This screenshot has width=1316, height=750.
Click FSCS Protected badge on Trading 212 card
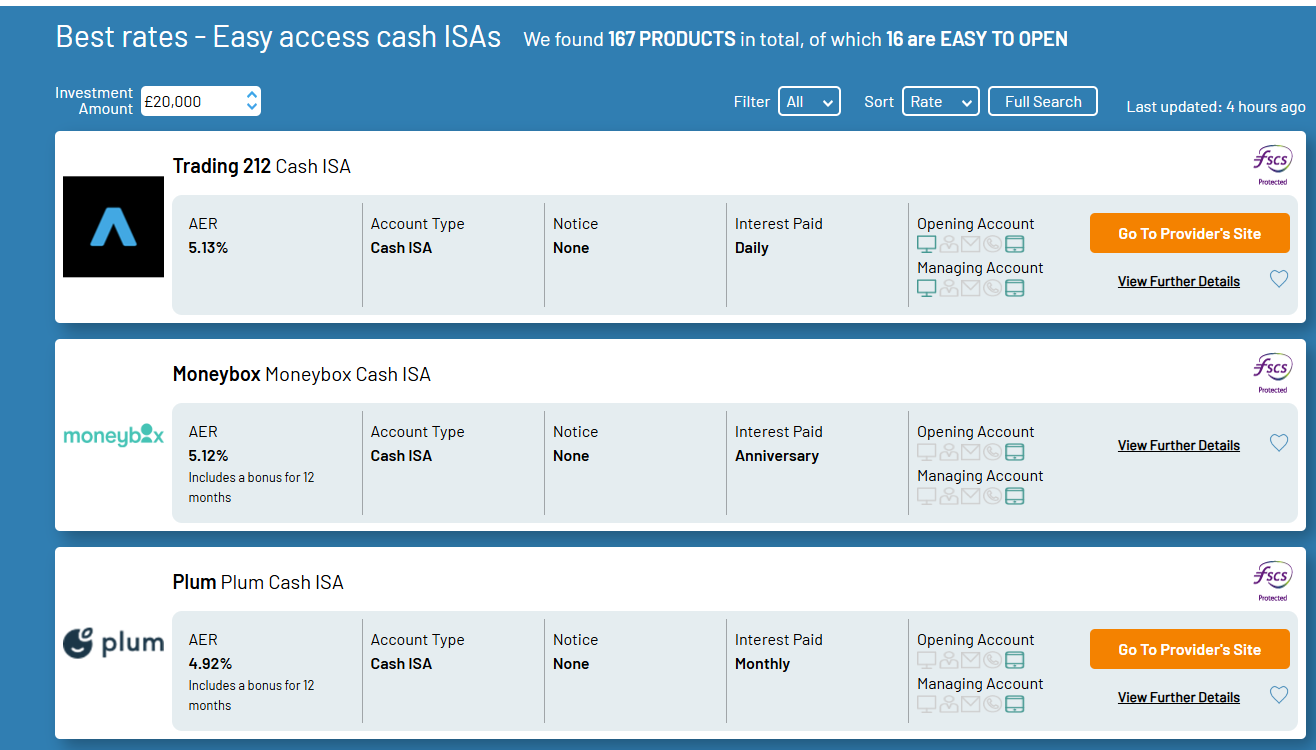(1272, 166)
